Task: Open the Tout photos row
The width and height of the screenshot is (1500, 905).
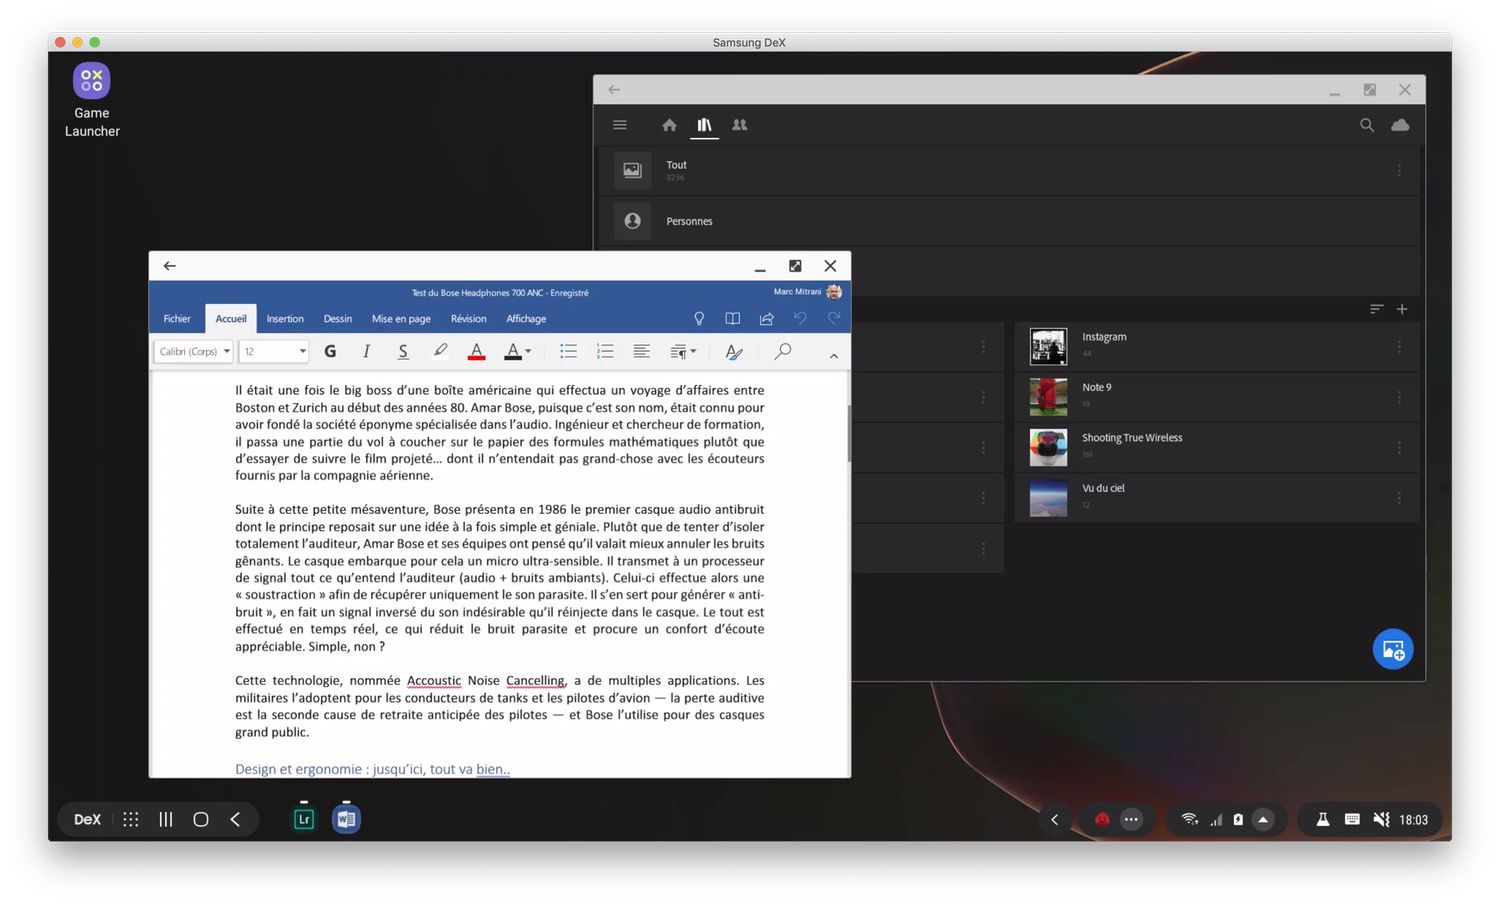Action: click(1009, 170)
